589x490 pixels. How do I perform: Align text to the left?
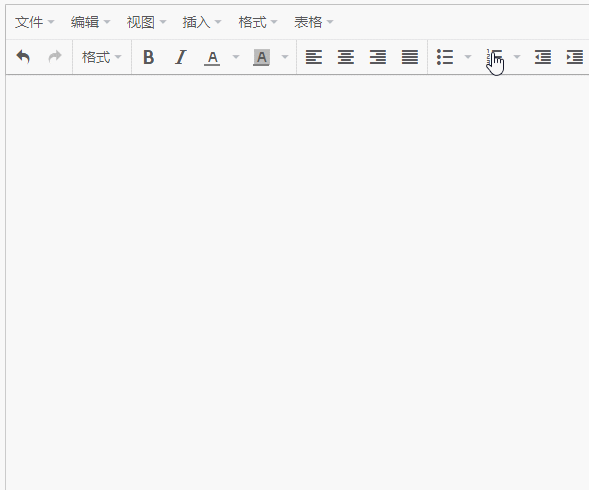(314, 57)
